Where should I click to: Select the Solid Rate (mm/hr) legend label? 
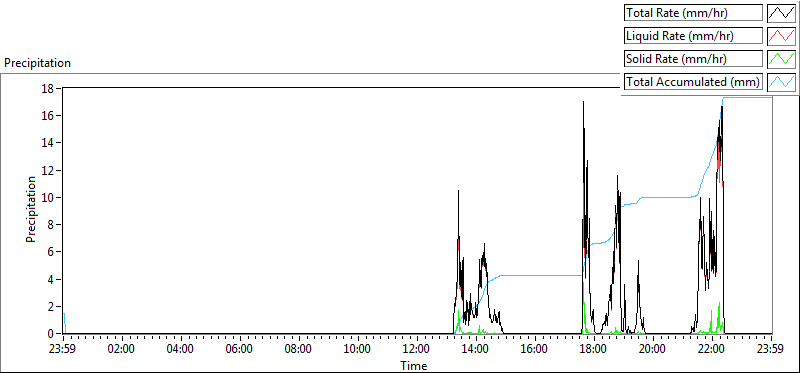(693, 59)
